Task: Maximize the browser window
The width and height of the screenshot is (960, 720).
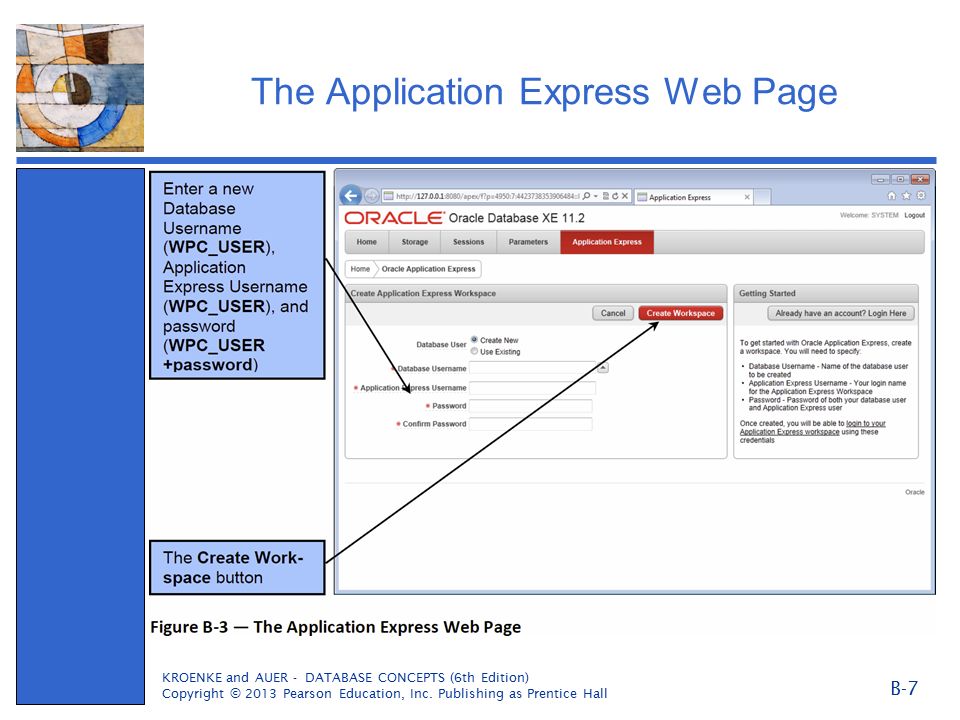Action: (900, 179)
